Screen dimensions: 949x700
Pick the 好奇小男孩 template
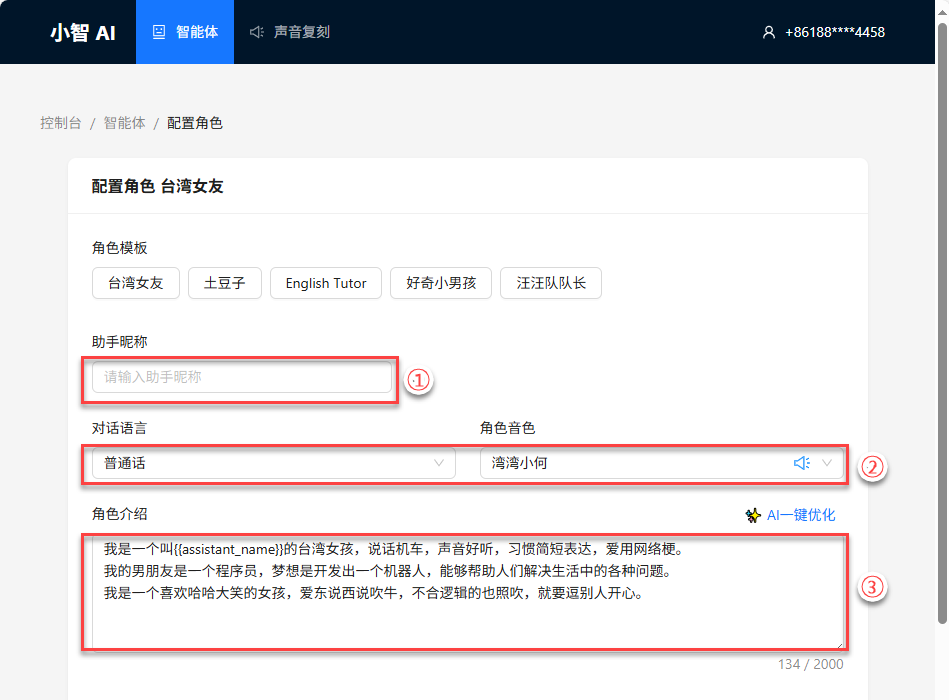click(441, 283)
